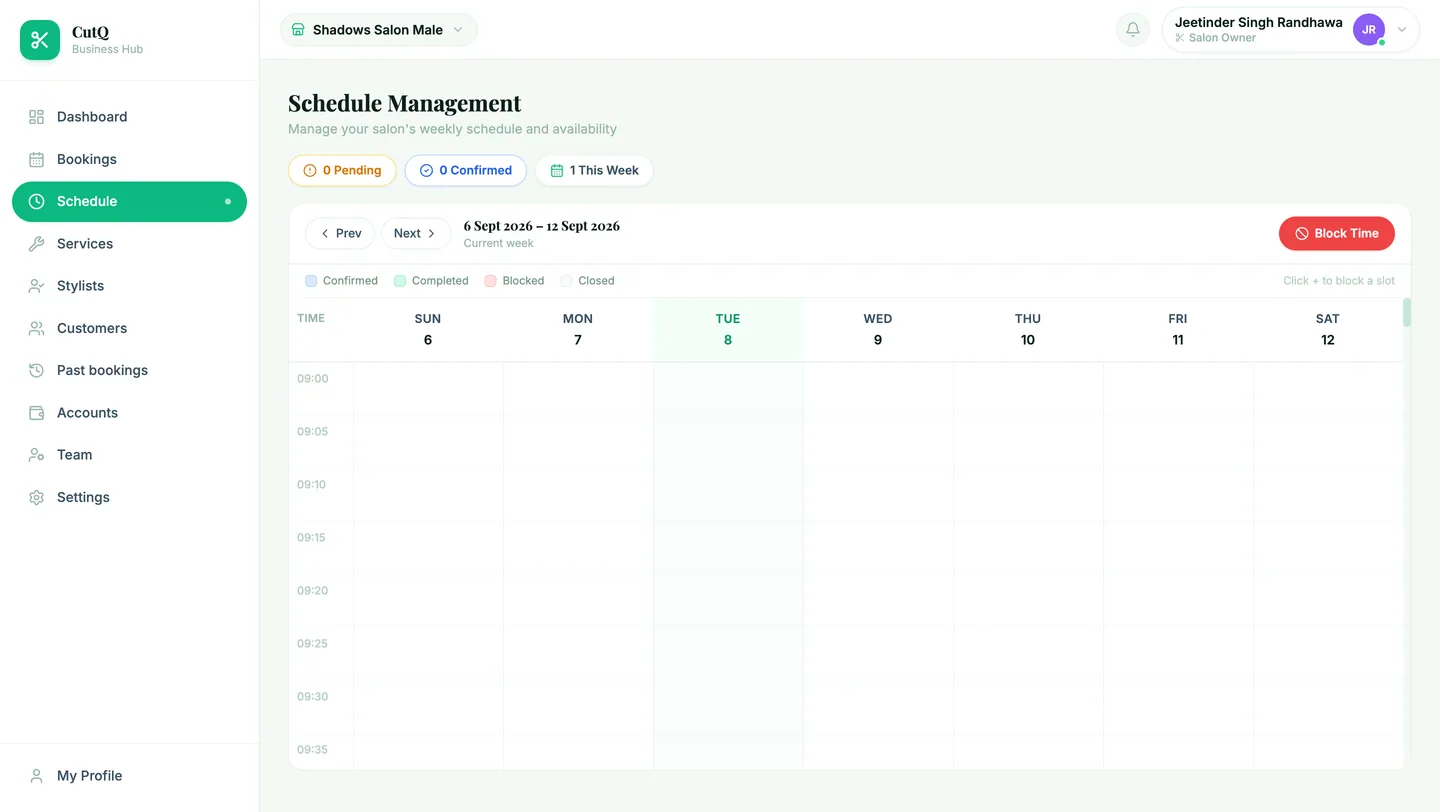Image resolution: width=1440 pixels, height=812 pixels.
Task: Click the Settings gear icon
Action: click(37, 497)
